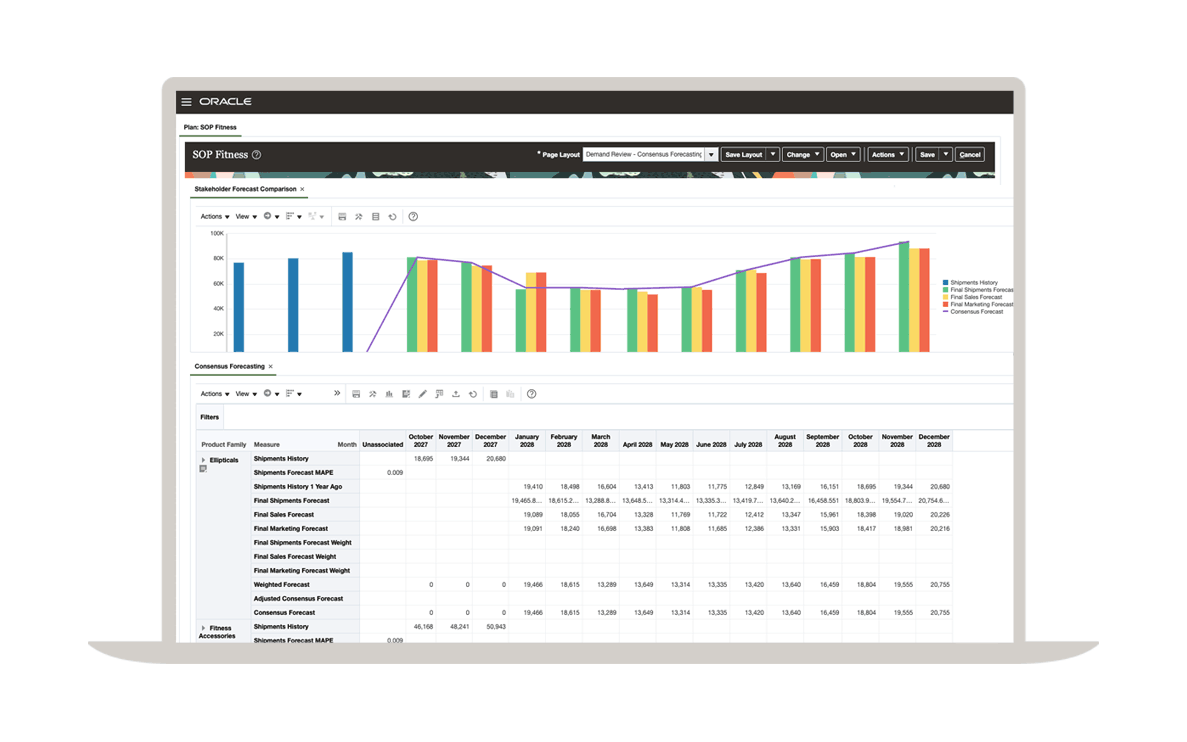Open Actions menu in Consensus Forecasting toolbar
Viewport: 1187px width, 742px height.
214,394
